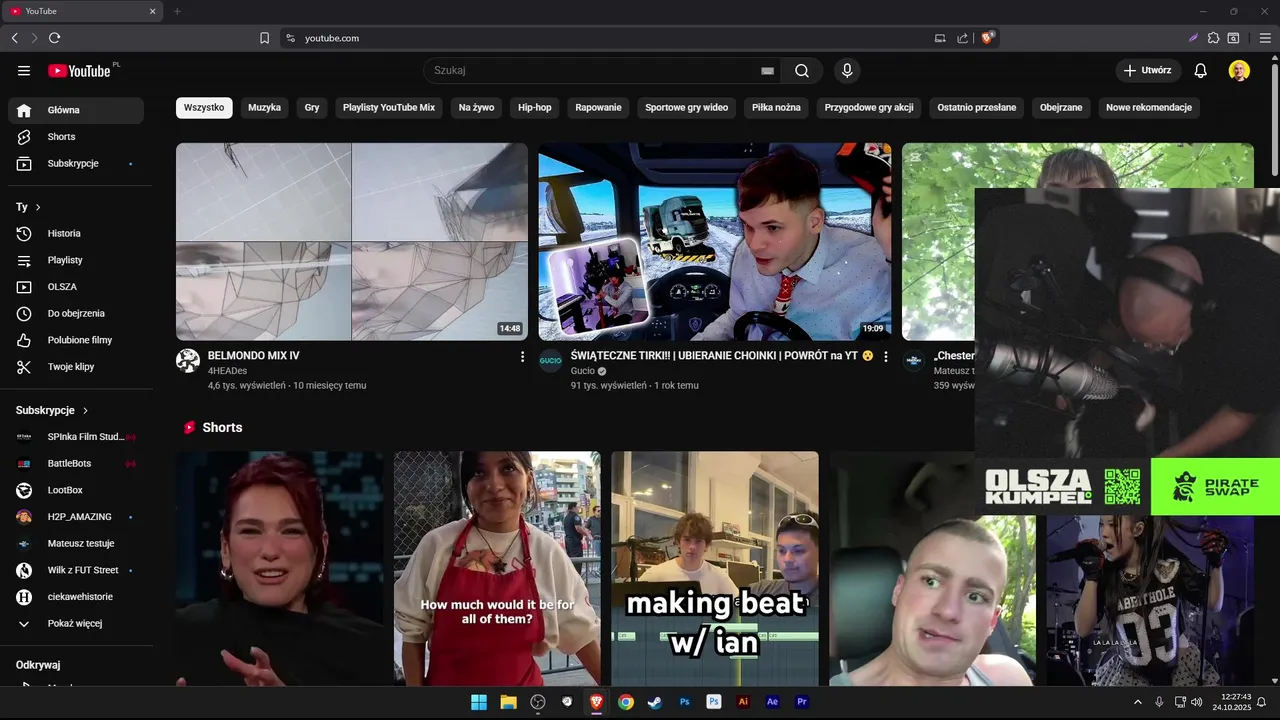Open Polubione filmy in the sidebar
This screenshot has width=1280, height=720.
click(76, 340)
